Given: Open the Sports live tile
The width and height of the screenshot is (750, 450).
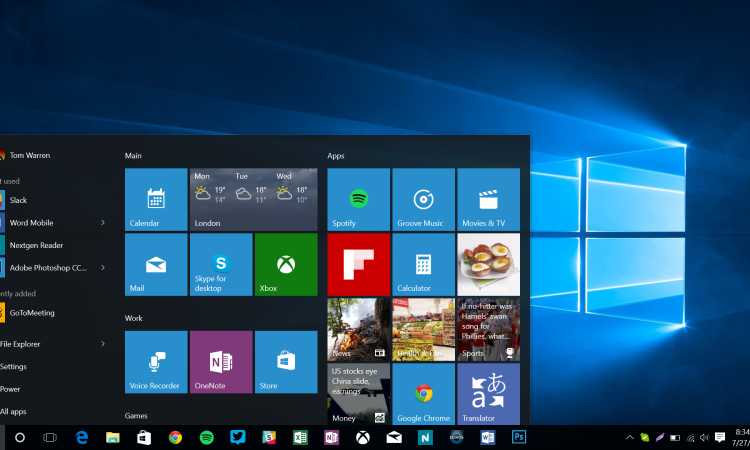Looking at the screenshot, I should coord(489,329).
